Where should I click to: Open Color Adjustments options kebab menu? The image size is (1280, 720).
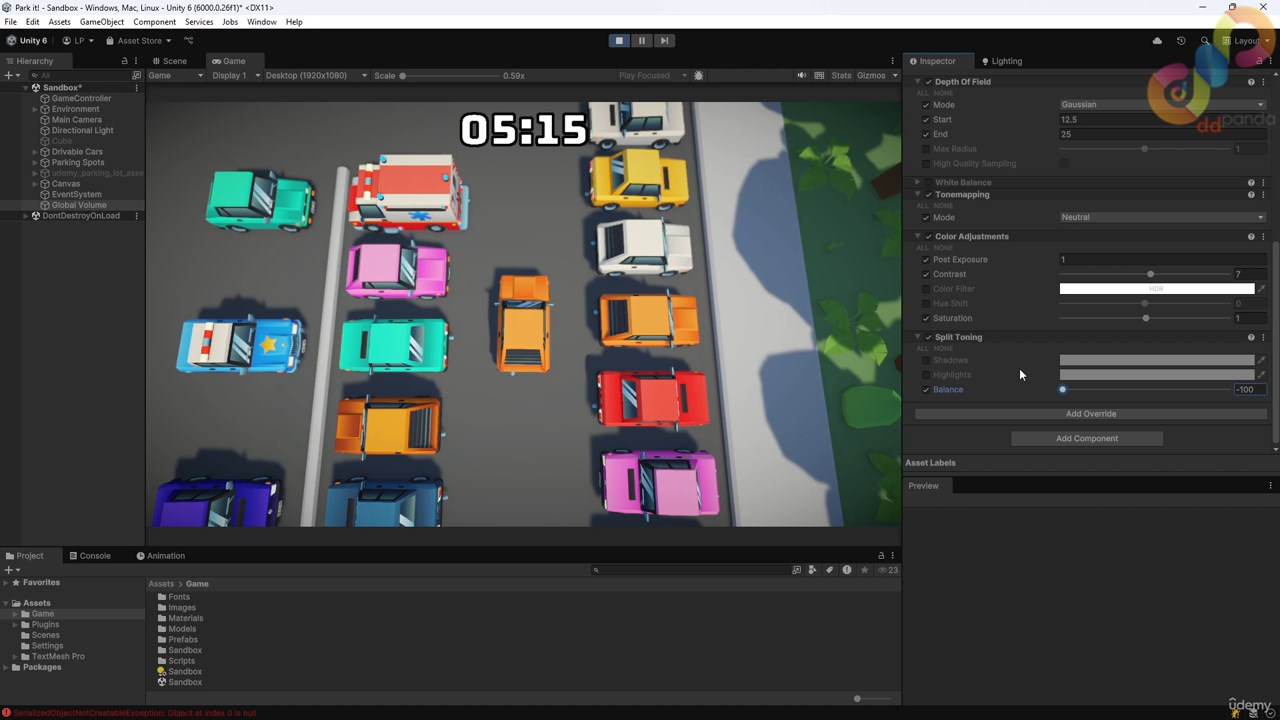click(1263, 237)
